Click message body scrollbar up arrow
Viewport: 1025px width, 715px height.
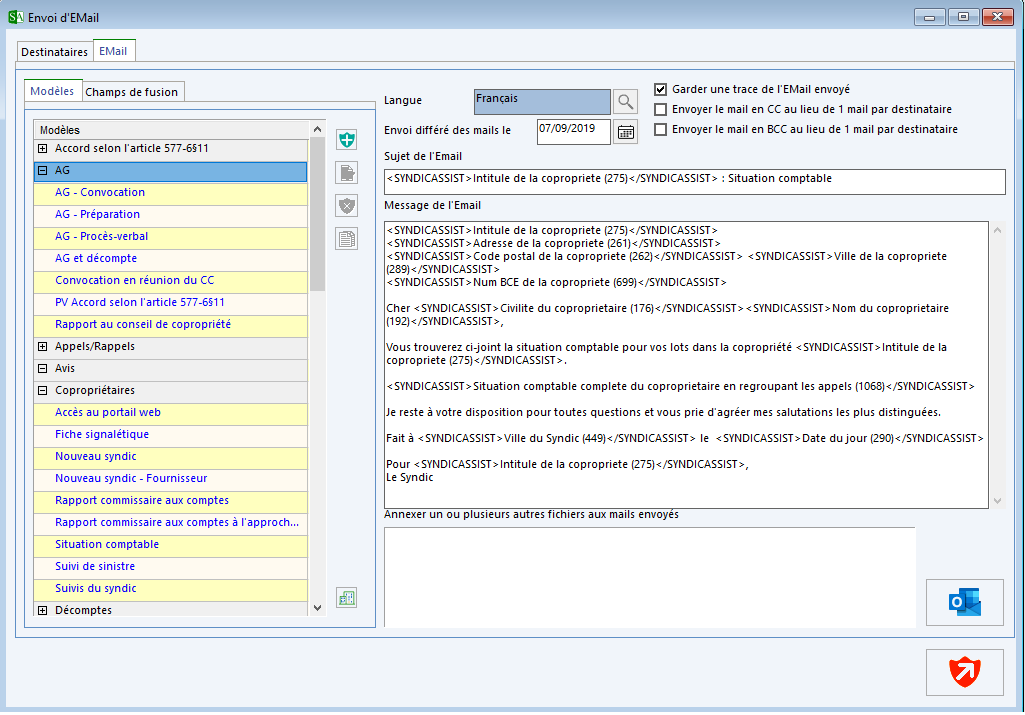998,229
